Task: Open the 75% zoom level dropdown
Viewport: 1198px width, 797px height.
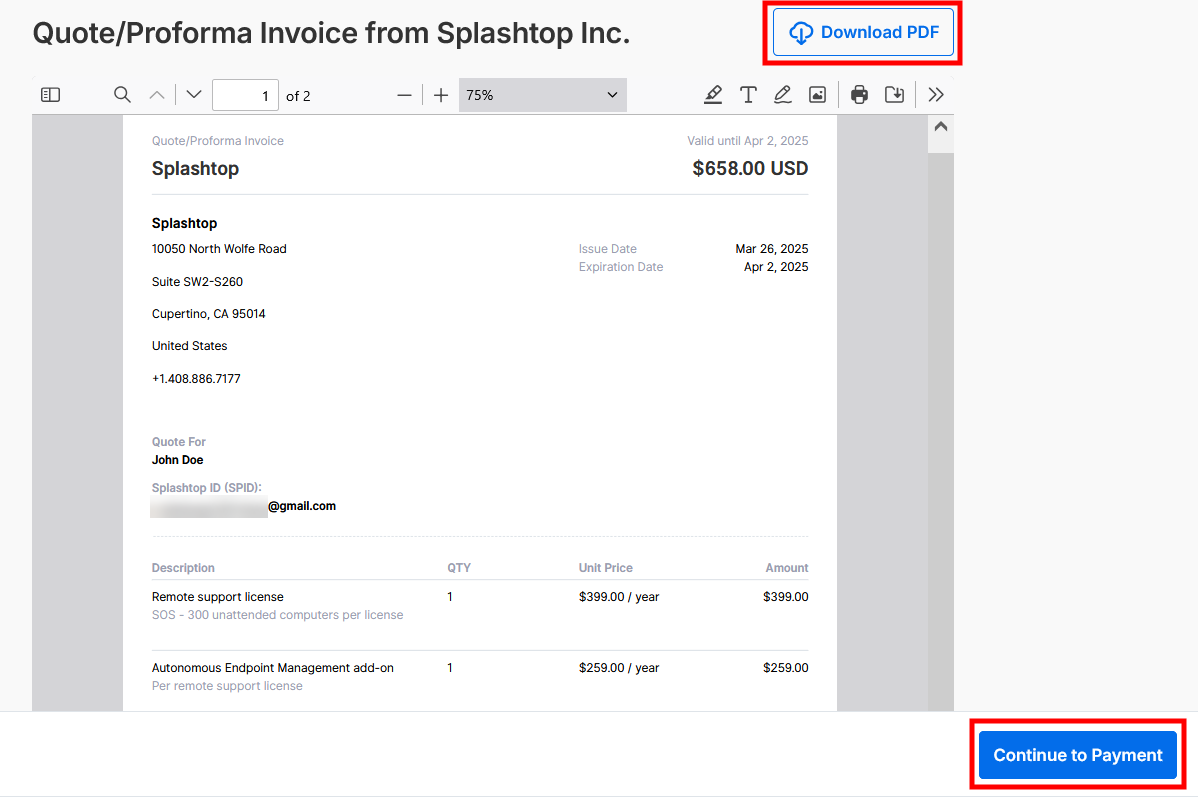Action: point(542,95)
